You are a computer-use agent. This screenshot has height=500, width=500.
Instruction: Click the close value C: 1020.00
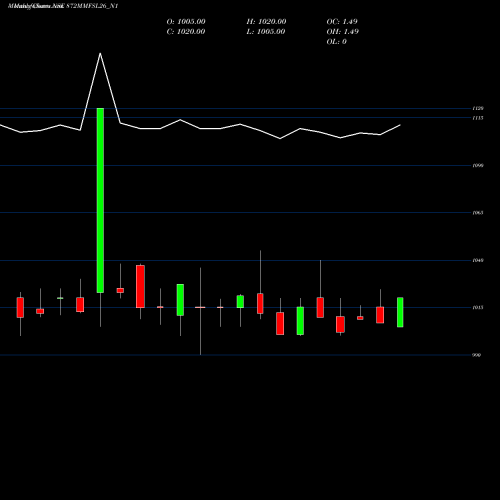(186, 32)
